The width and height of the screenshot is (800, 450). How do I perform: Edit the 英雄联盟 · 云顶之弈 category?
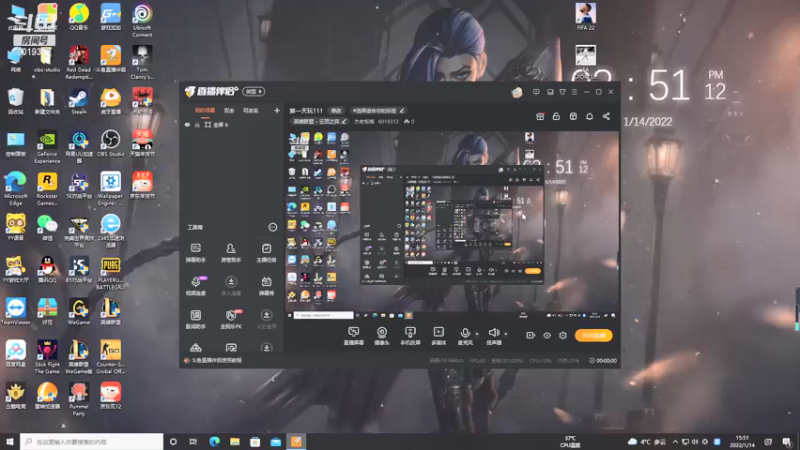(x=319, y=121)
